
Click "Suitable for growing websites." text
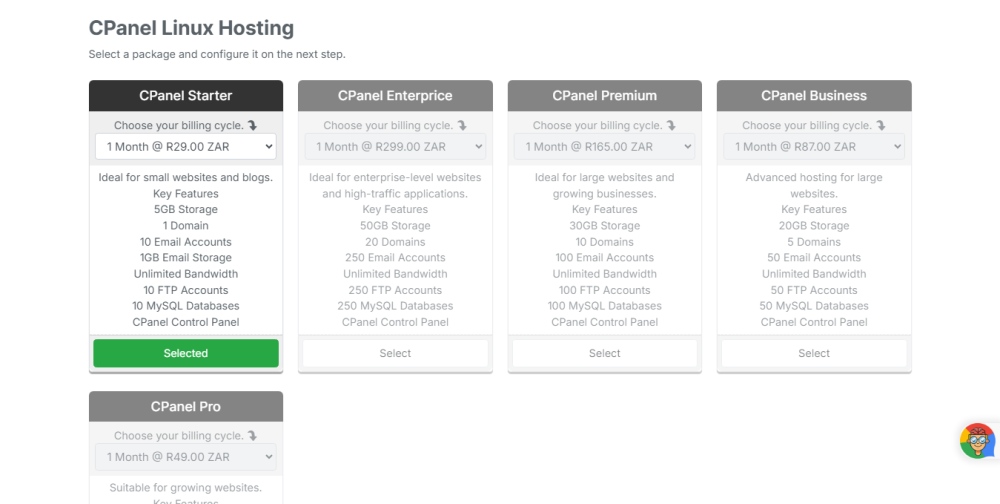point(186,488)
